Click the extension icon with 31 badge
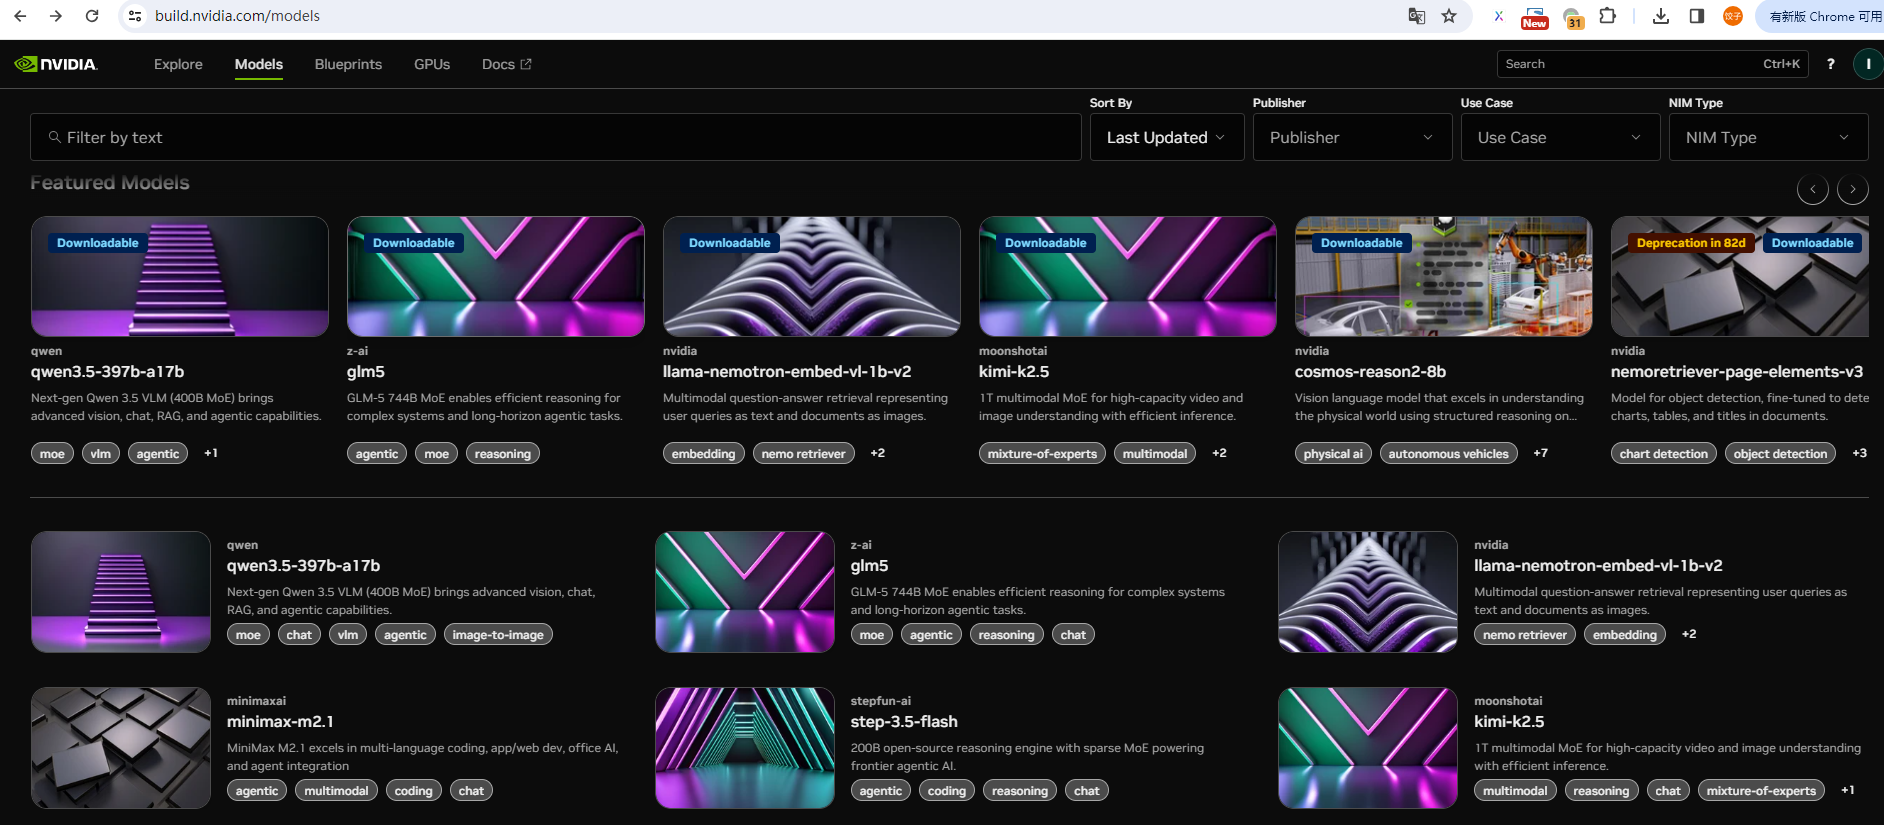1884x825 pixels. [x=1573, y=17]
